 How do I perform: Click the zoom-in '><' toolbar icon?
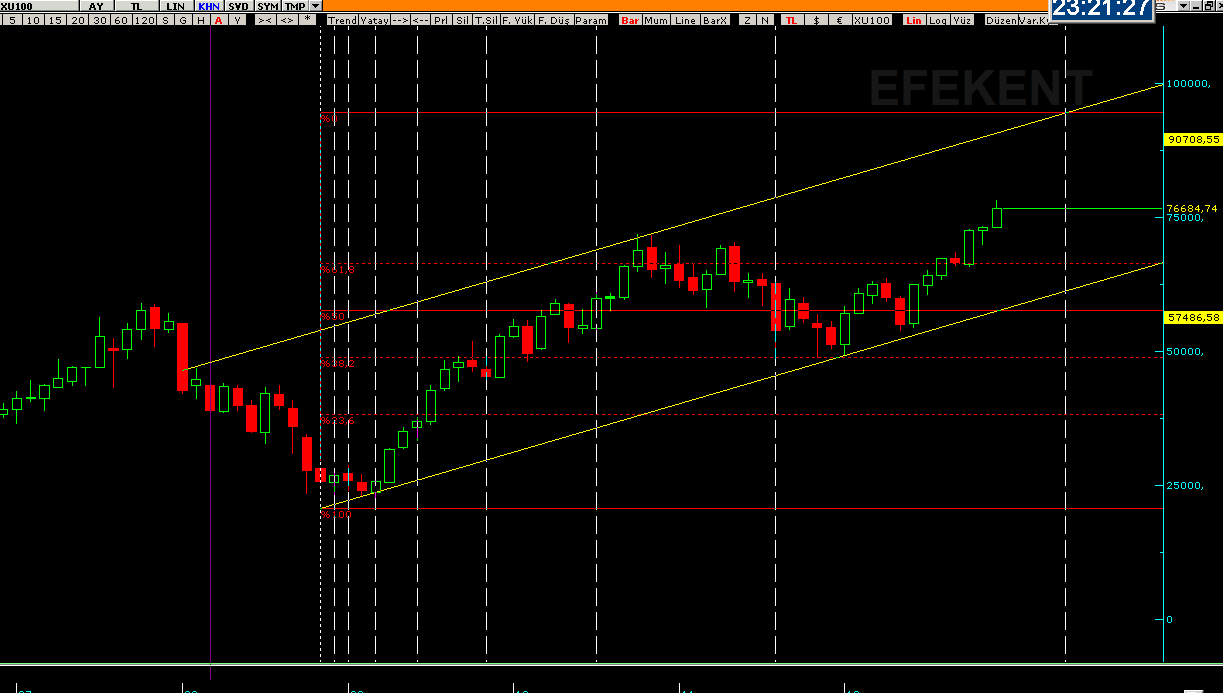click(x=264, y=20)
